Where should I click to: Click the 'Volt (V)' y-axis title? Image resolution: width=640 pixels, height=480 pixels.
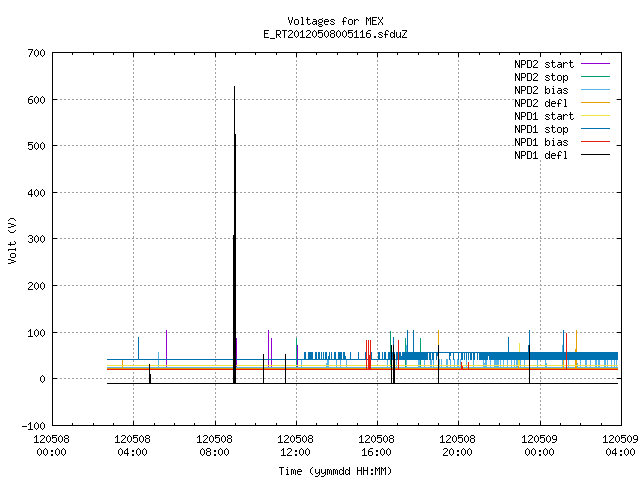[12, 240]
